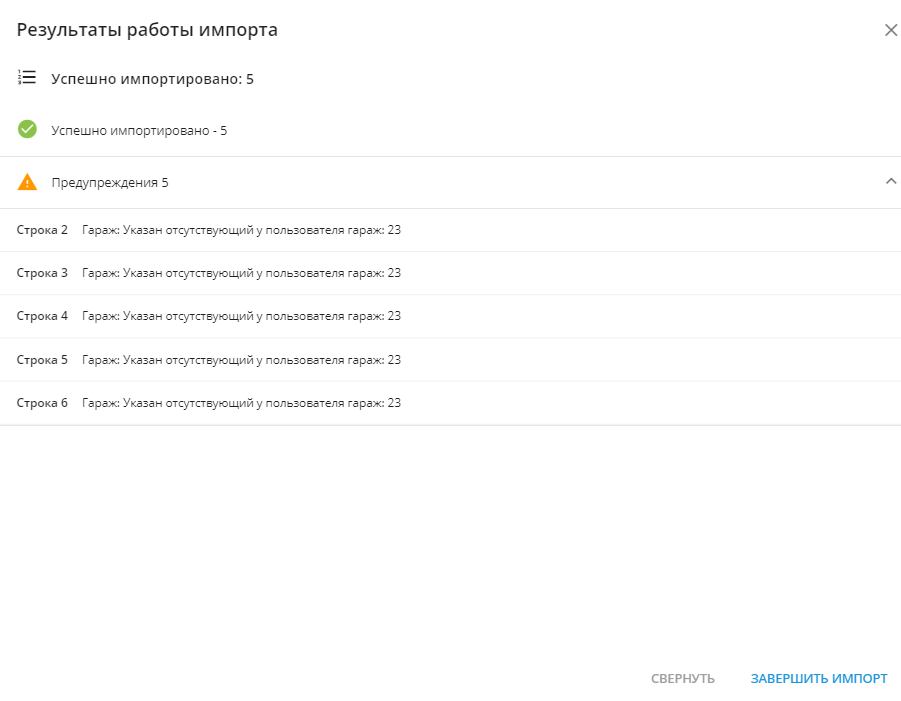Select the Строка 3 row label
This screenshot has width=901, height=701.
coord(42,273)
